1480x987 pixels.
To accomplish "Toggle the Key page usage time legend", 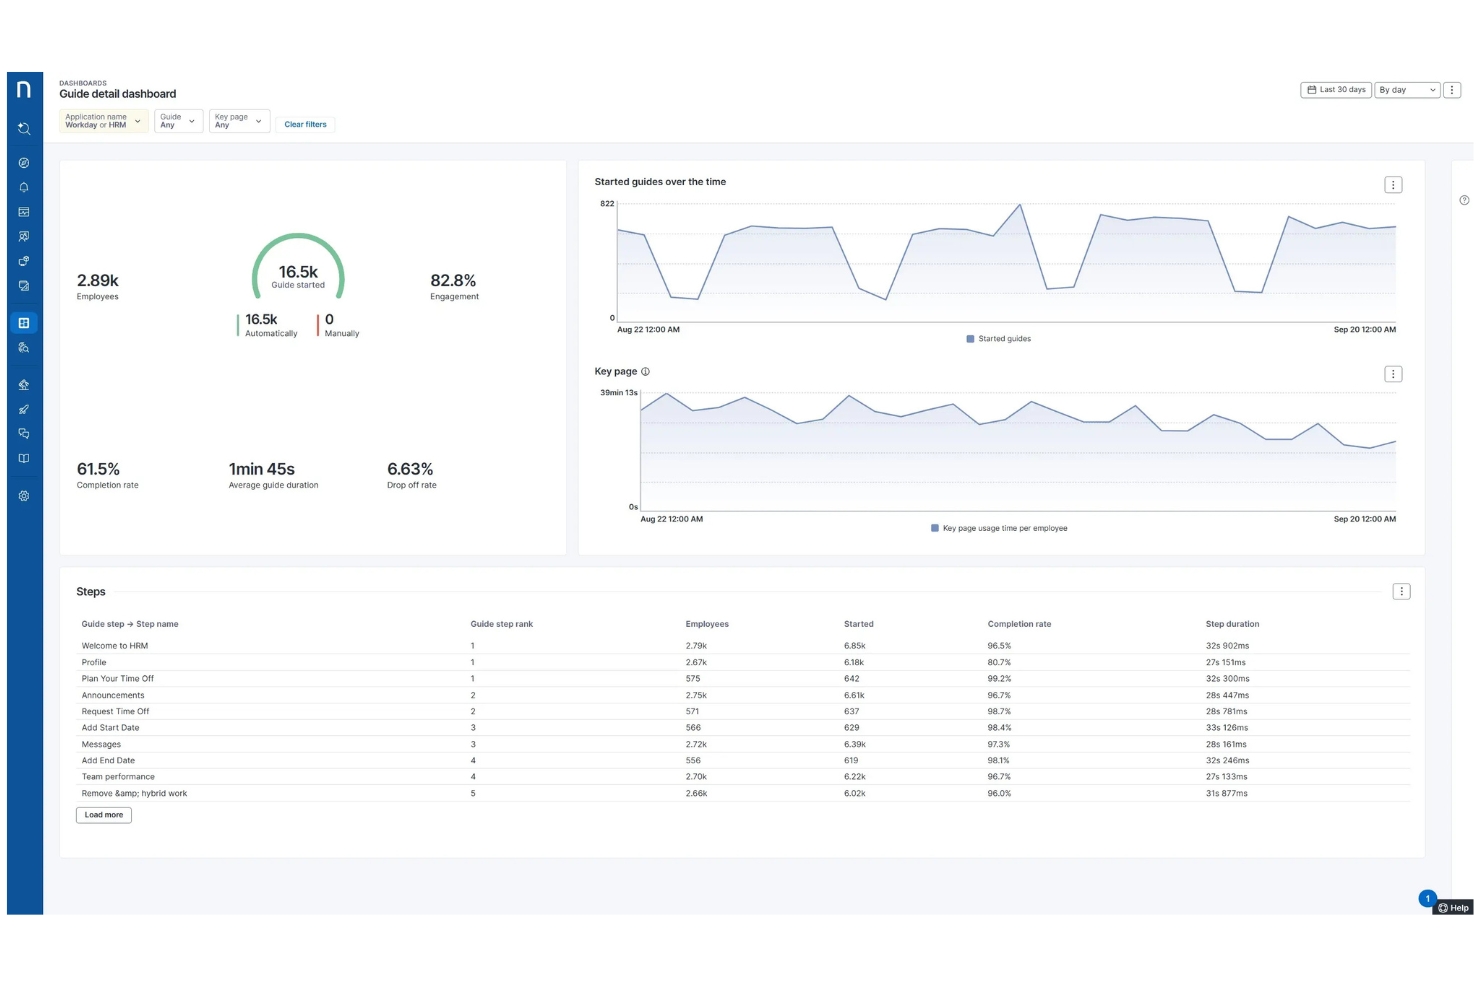I will tap(999, 528).
